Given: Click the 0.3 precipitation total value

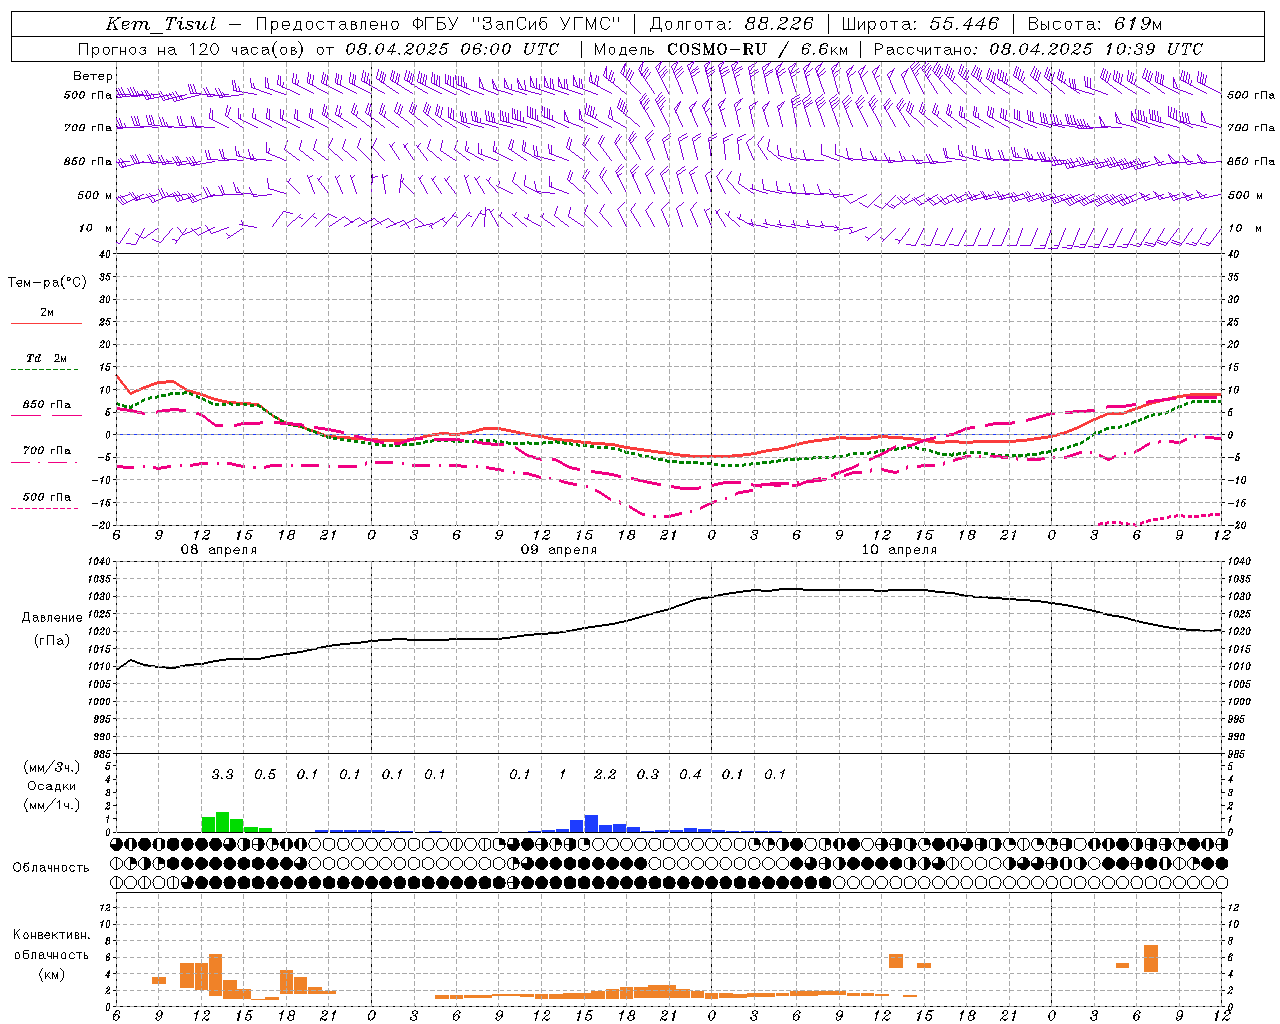Looking at the screenshot, I should [648, 774].
